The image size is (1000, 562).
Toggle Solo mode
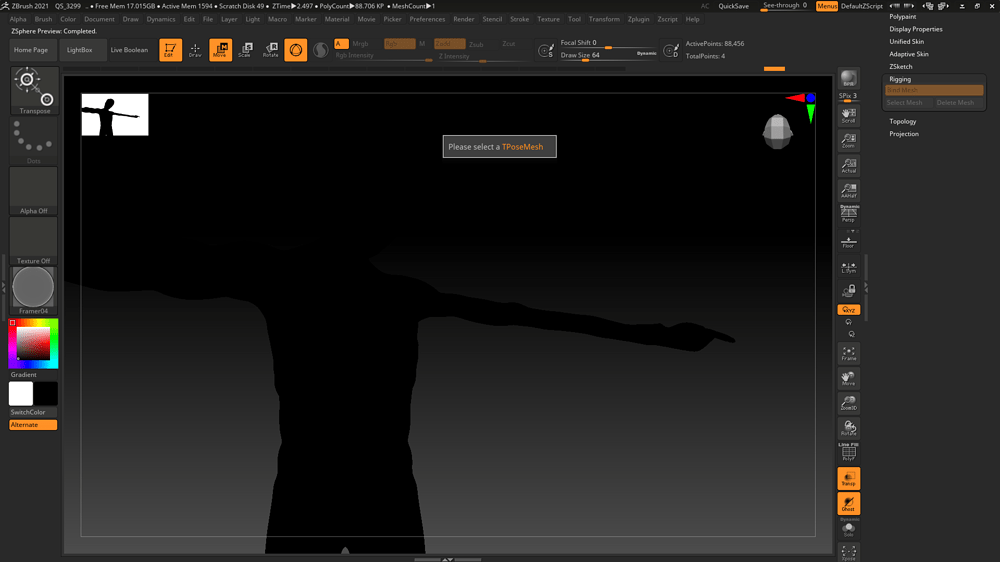pos(848,528)
